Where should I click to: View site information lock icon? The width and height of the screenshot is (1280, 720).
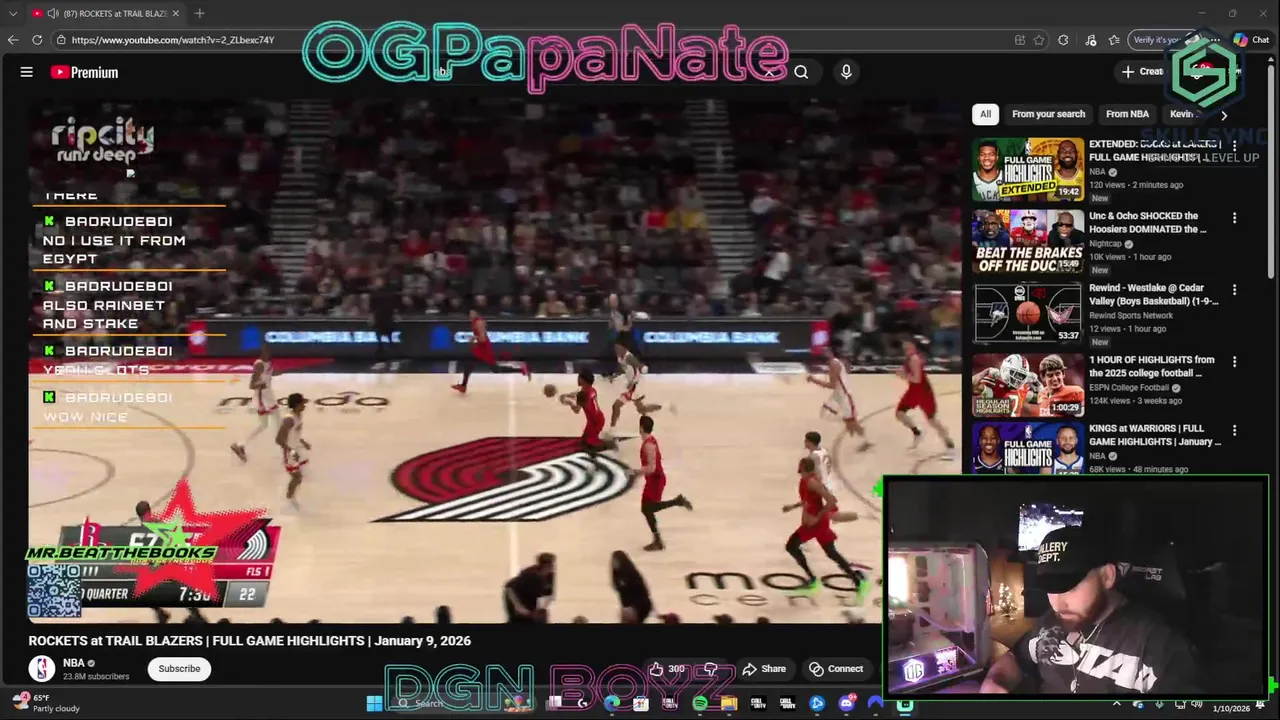click(61, 40)
